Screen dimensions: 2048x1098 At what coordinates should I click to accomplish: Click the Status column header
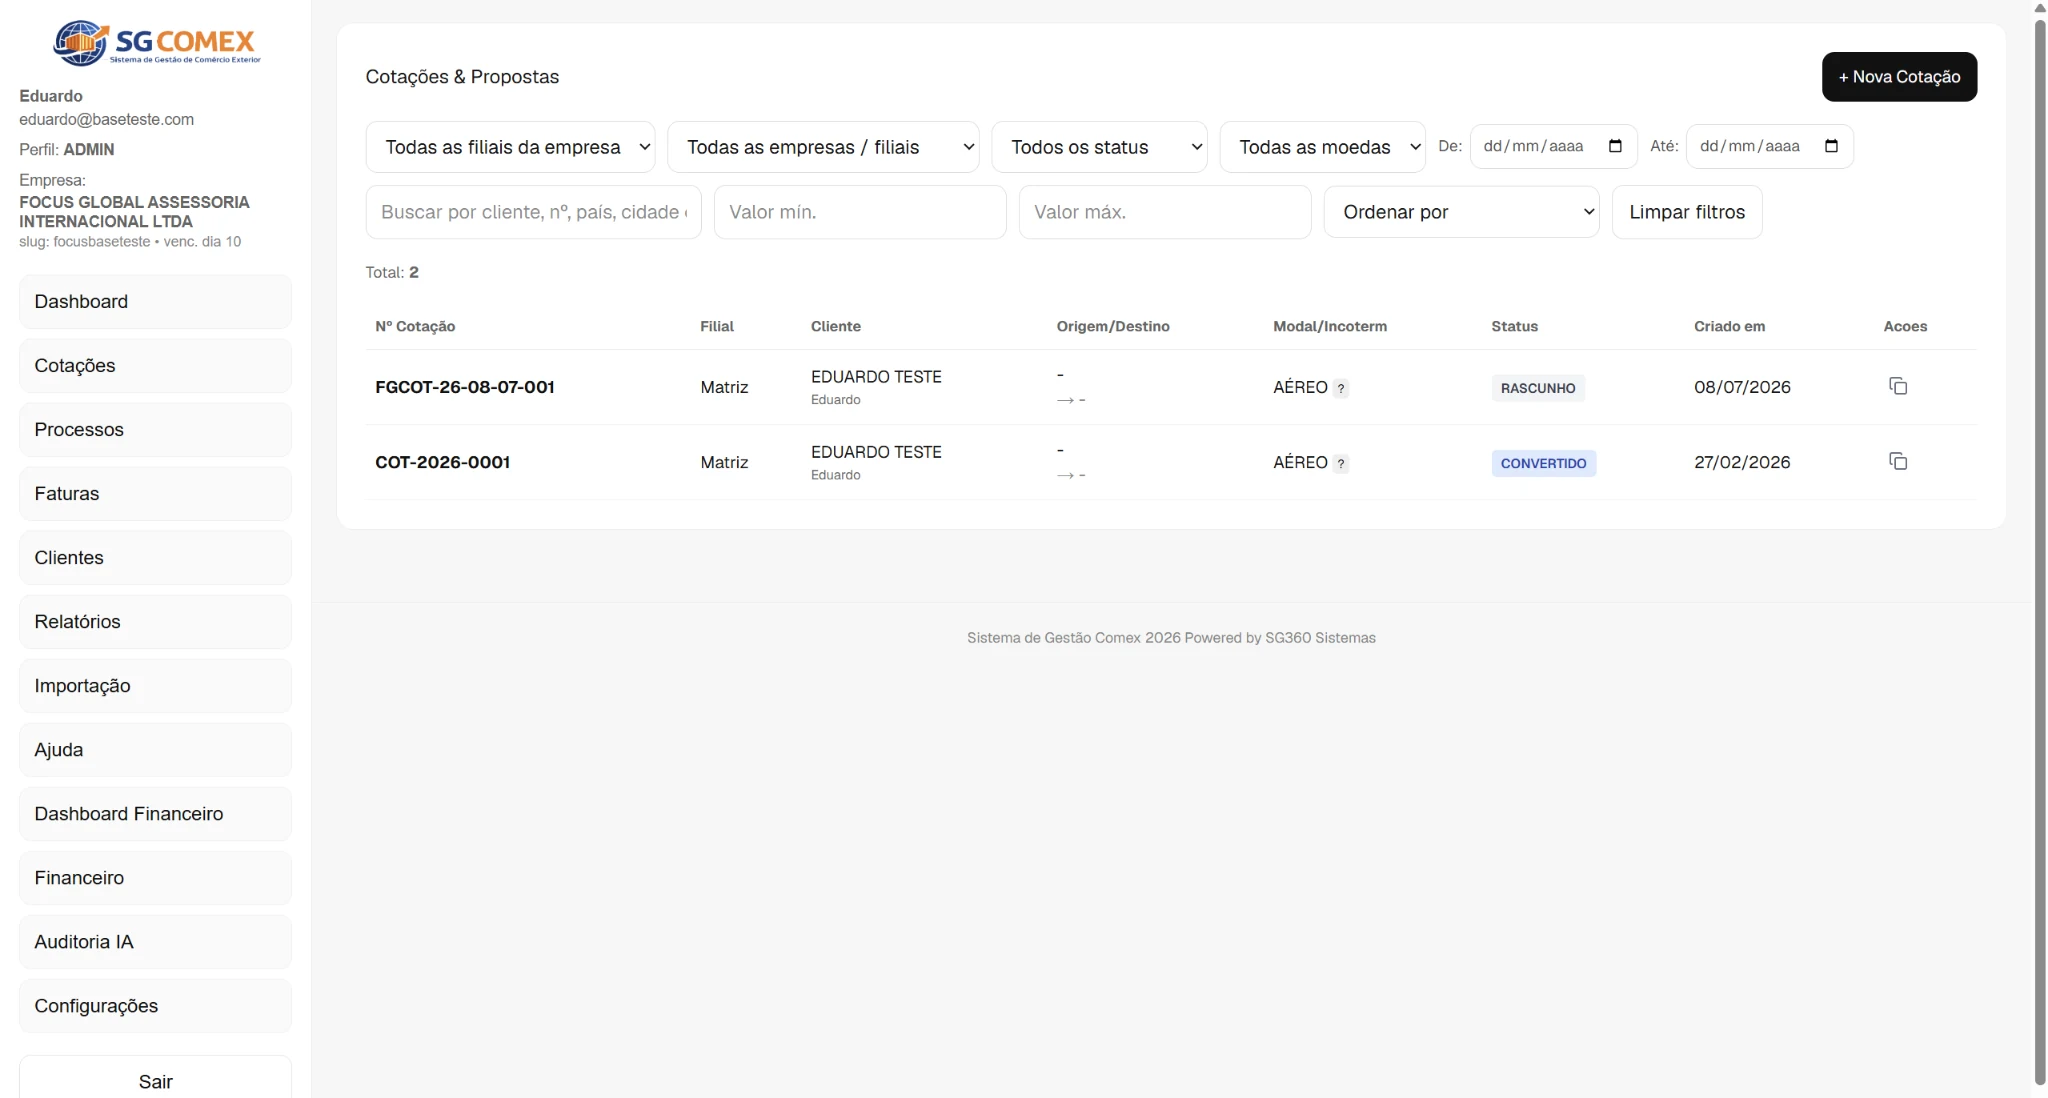click(x=1514, y=326)
